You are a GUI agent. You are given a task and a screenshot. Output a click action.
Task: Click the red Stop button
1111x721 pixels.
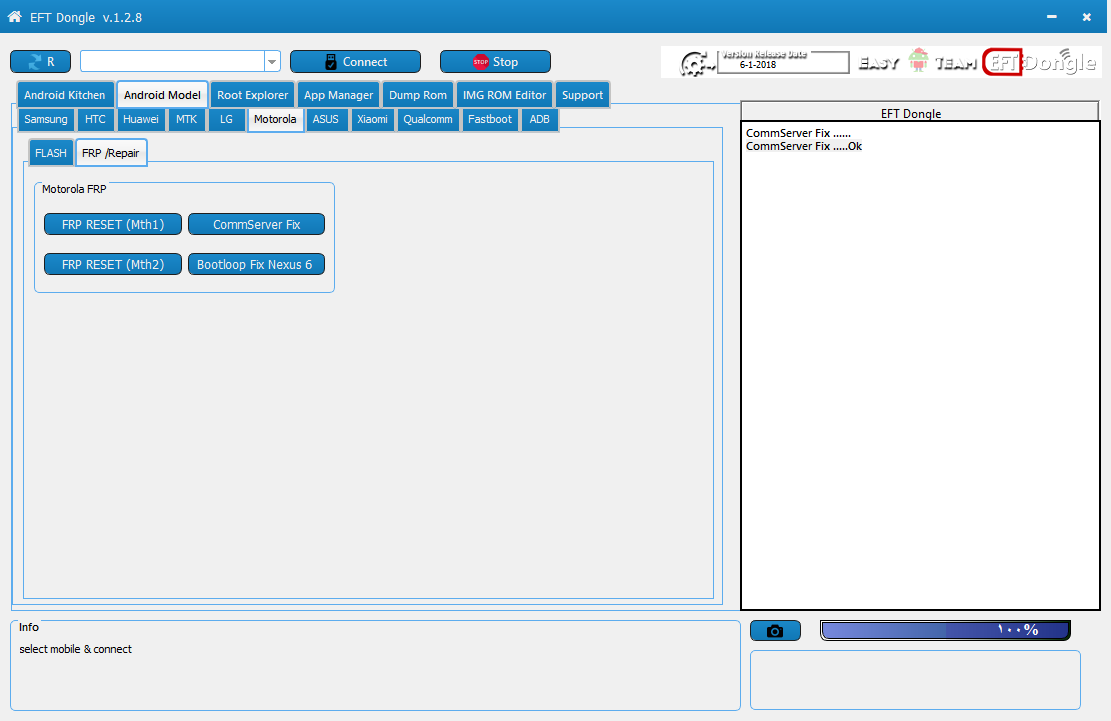495,62
